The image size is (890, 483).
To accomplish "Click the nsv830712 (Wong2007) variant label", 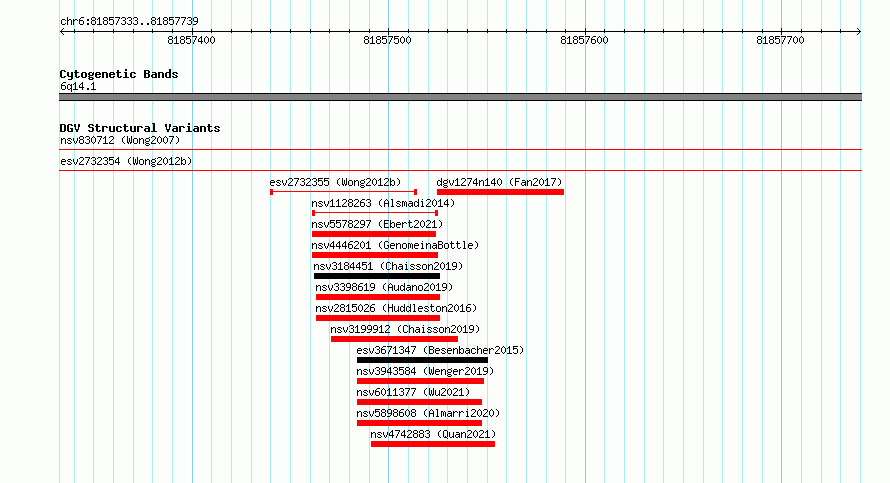I will tap(120, 140).
